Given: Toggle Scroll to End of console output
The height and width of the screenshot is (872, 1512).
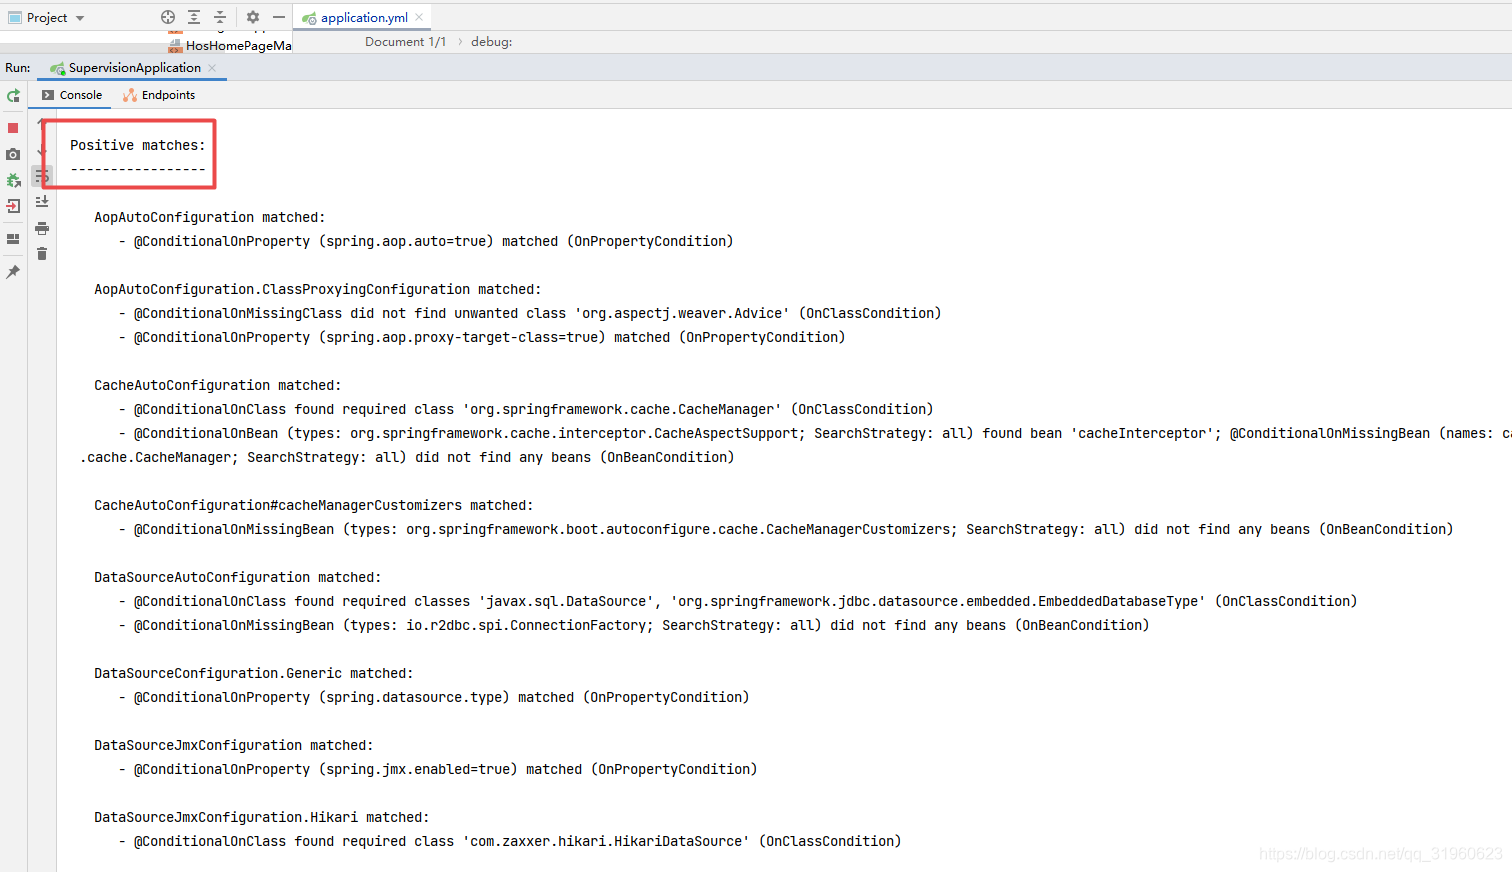Looking at the screenshot, I should pyautogui.click(x=42, y=202).
